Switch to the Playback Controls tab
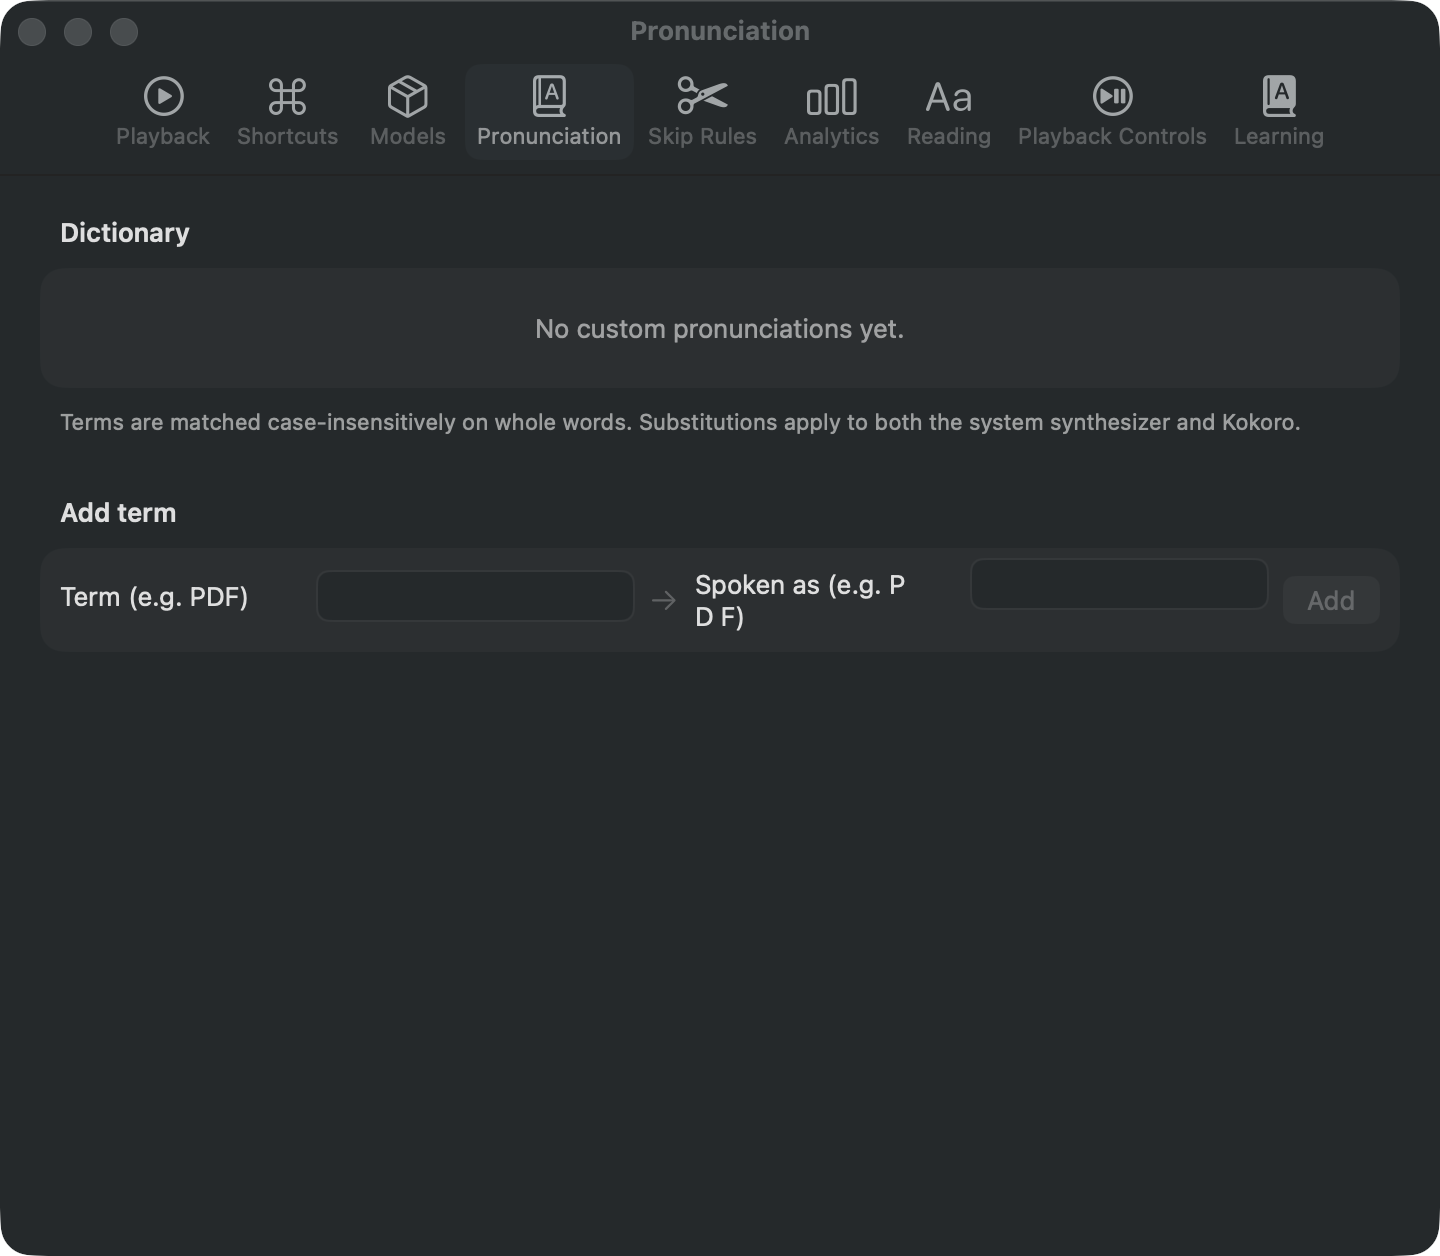Image resolution: width=1440 pixels, height=1256 pixels. point(1112,112)
